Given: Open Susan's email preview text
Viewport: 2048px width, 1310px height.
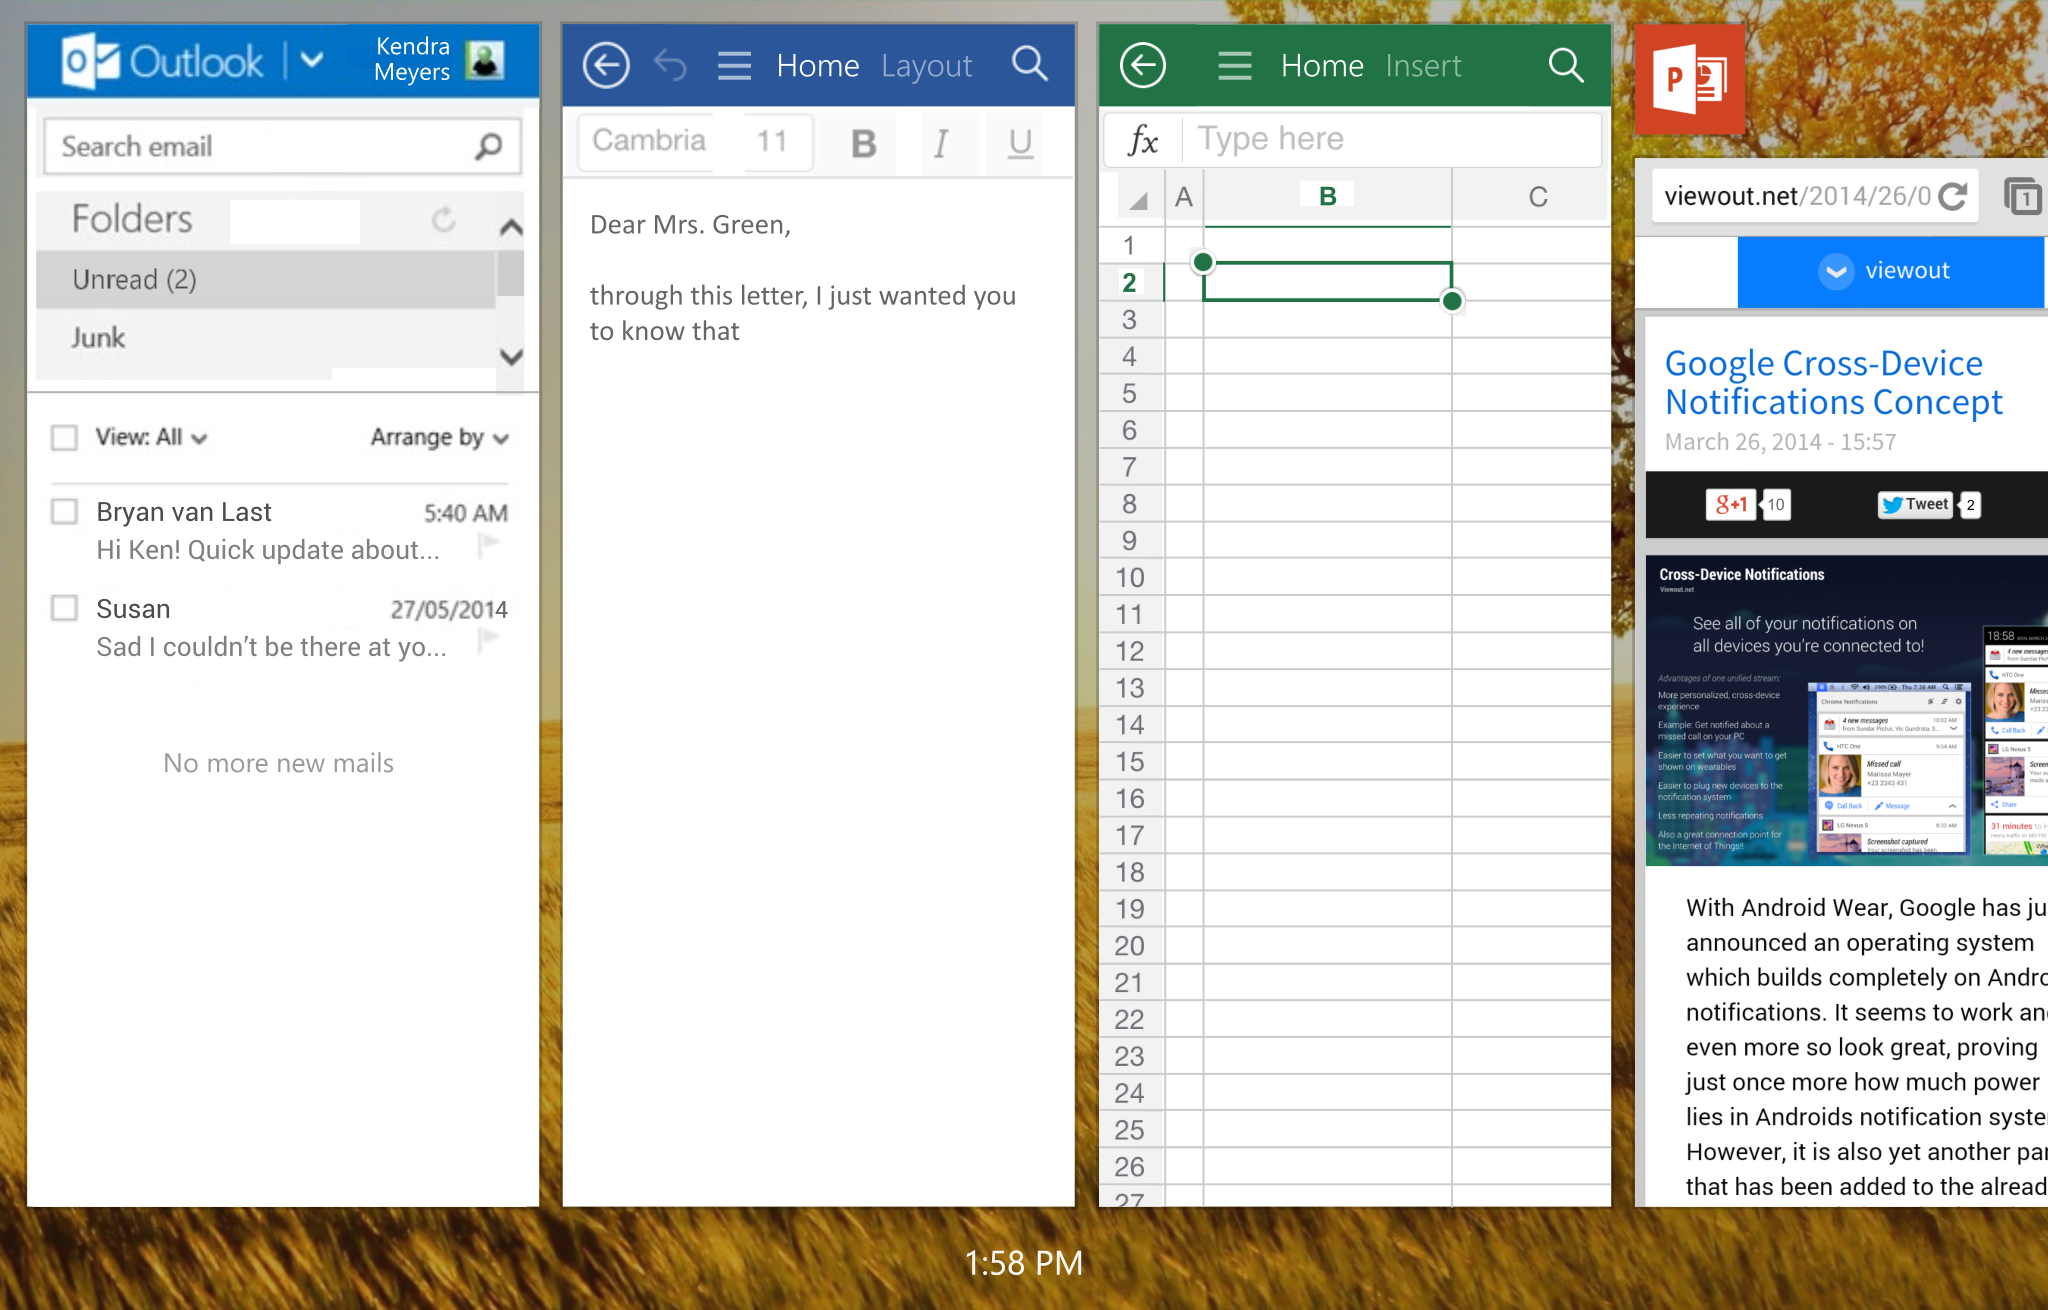Looking at the screenshot, I should coord(271,647).
